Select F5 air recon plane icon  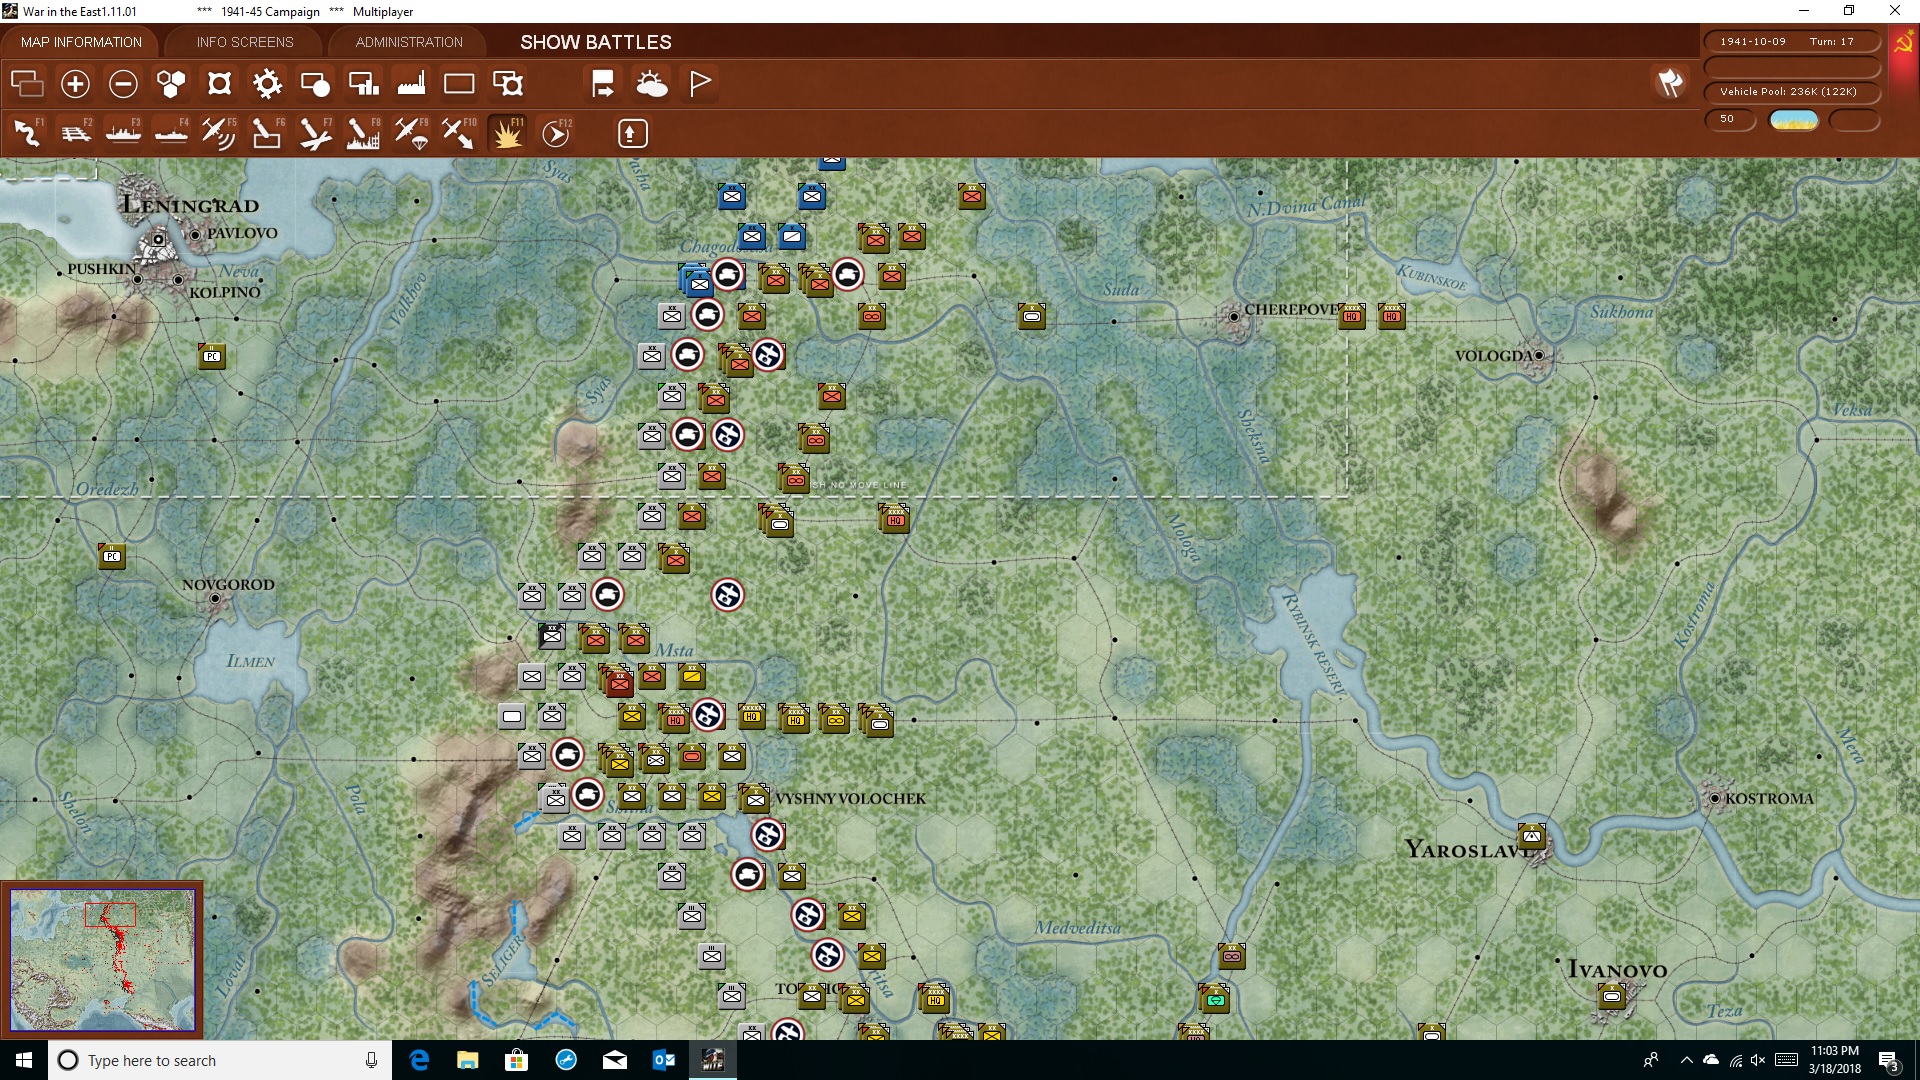pyautogui.click(x=219, y=133)
